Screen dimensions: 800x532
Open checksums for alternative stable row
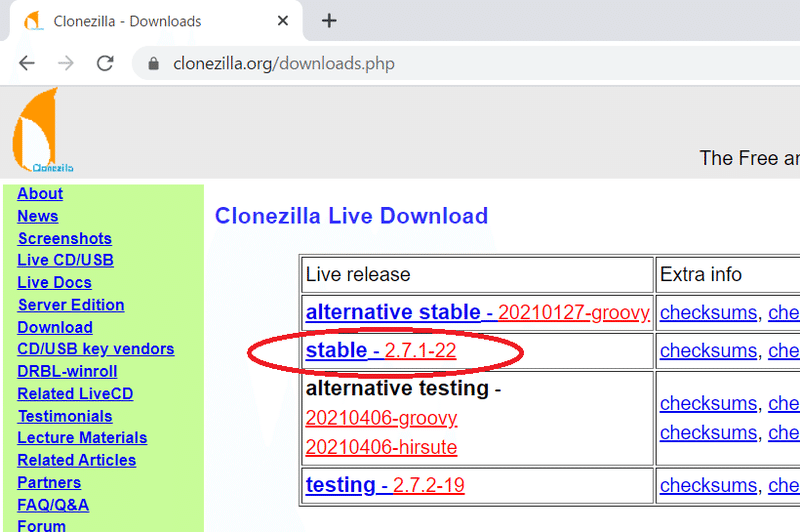click(x=708, y=313)
